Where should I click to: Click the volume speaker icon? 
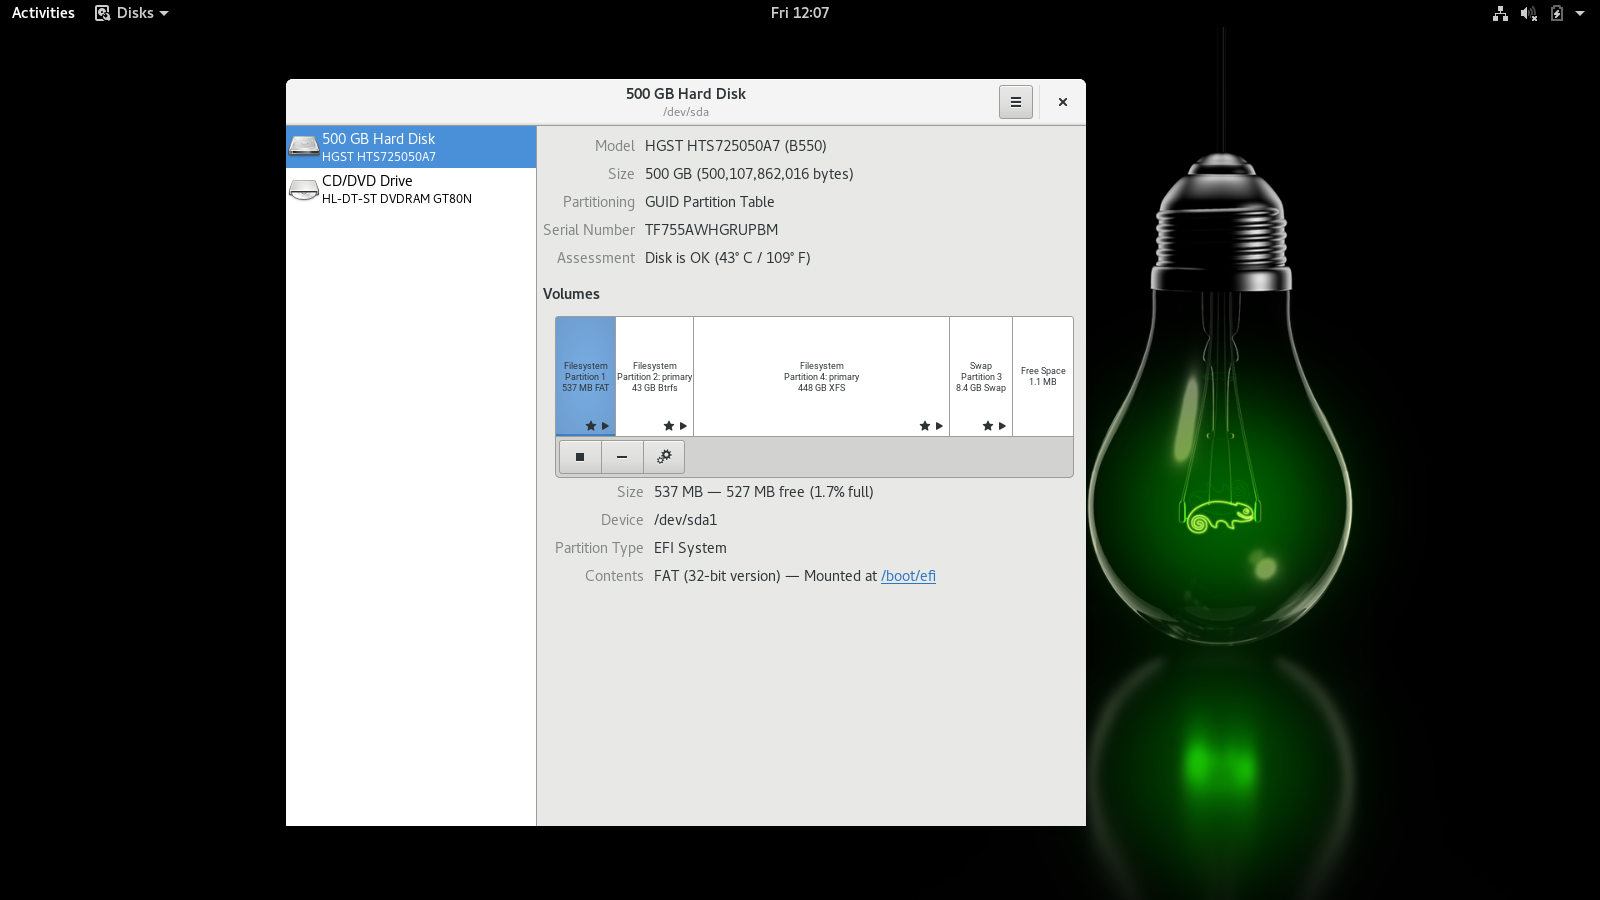tap(1528, 13)
